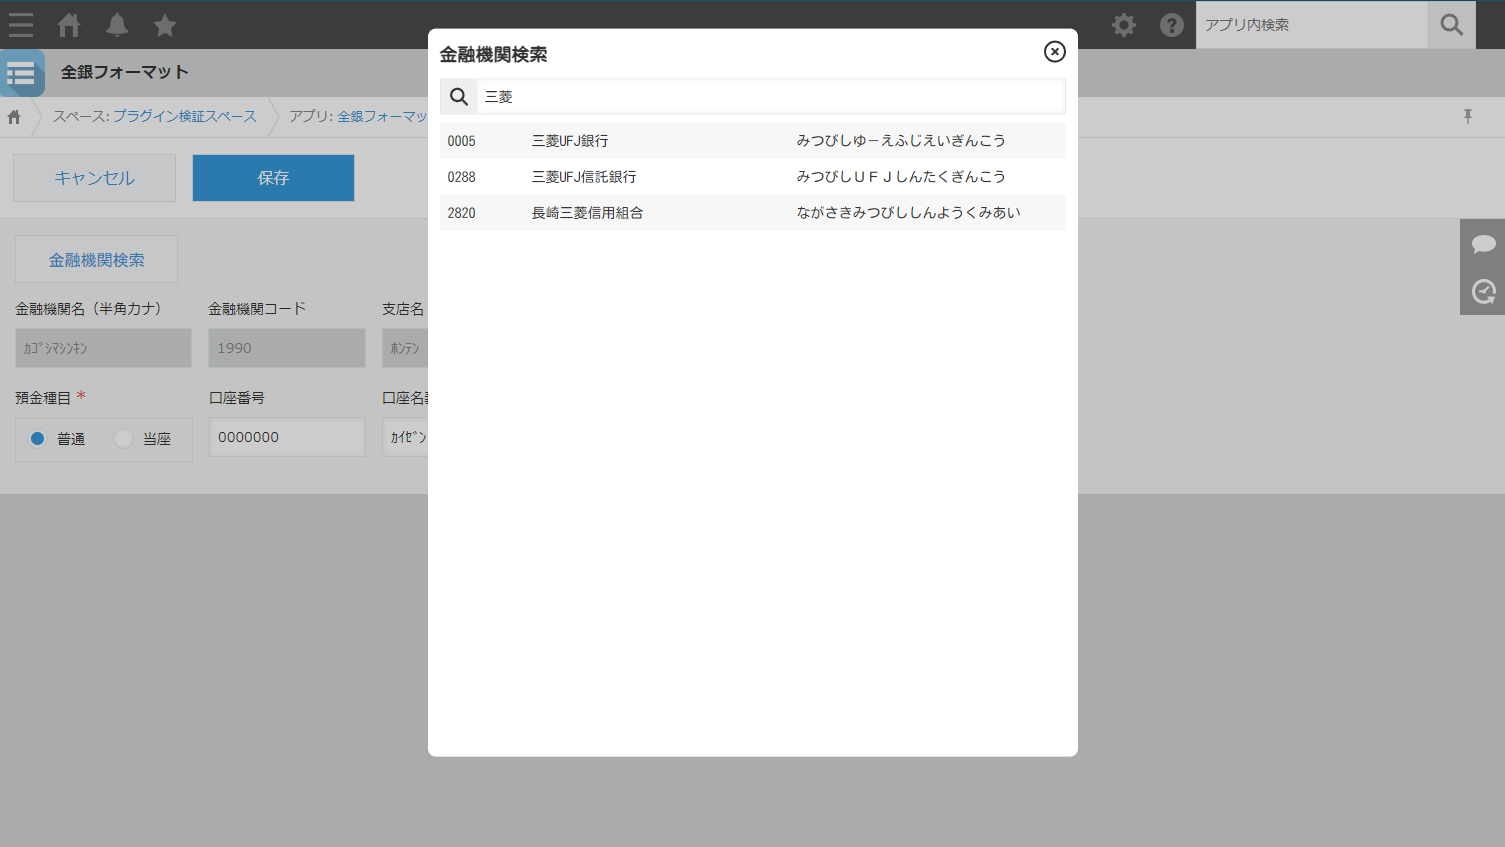Image resolution: width=1505 pixels, height=847 pixels.
Task: Click the 口座番号 field with 0000000
Action: click(x=287, y=437)
